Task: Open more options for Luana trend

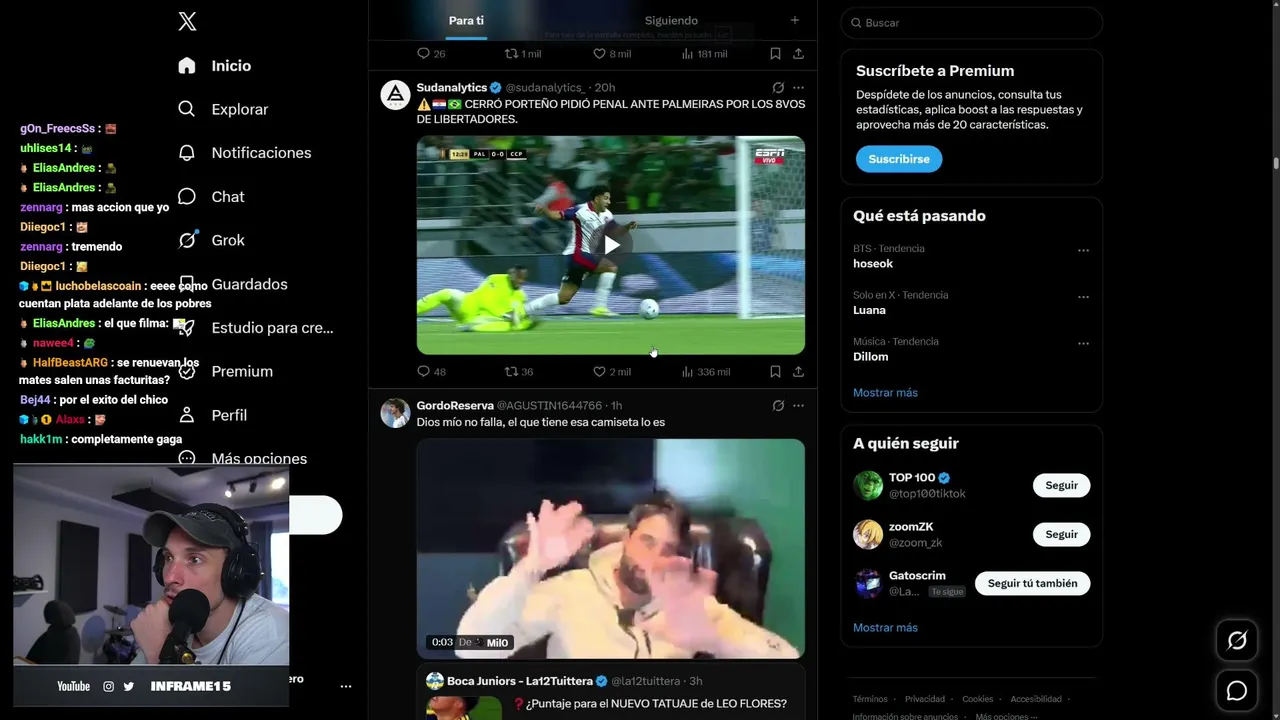Action: [x=1083, y=297]
